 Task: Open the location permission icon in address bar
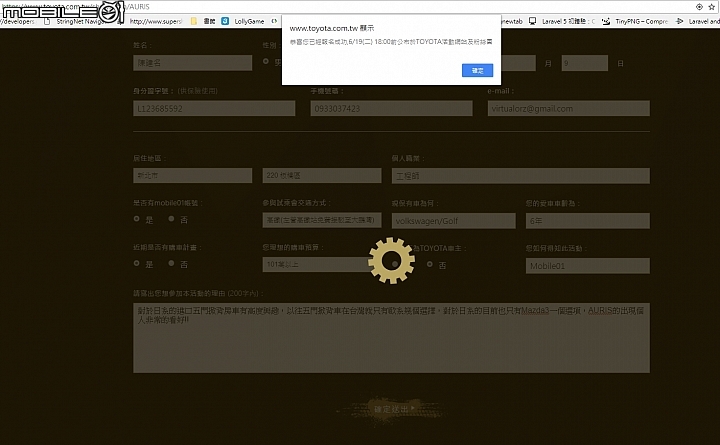699,7
